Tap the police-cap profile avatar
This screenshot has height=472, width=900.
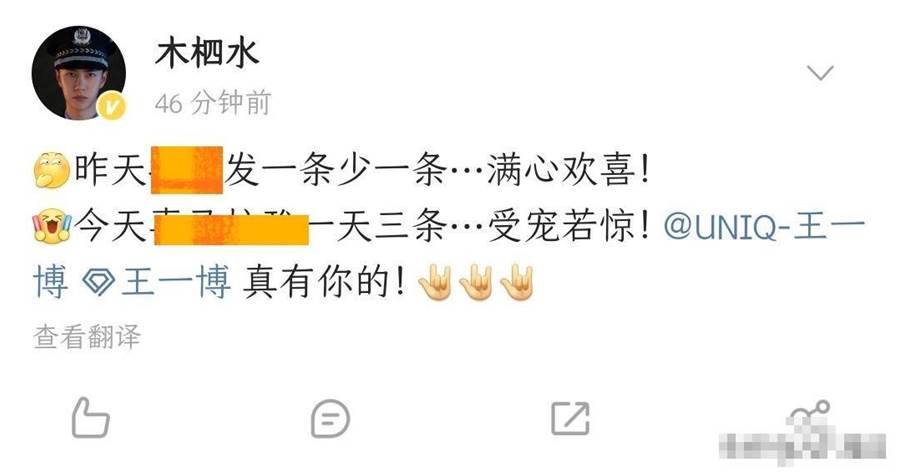(79, 72)
